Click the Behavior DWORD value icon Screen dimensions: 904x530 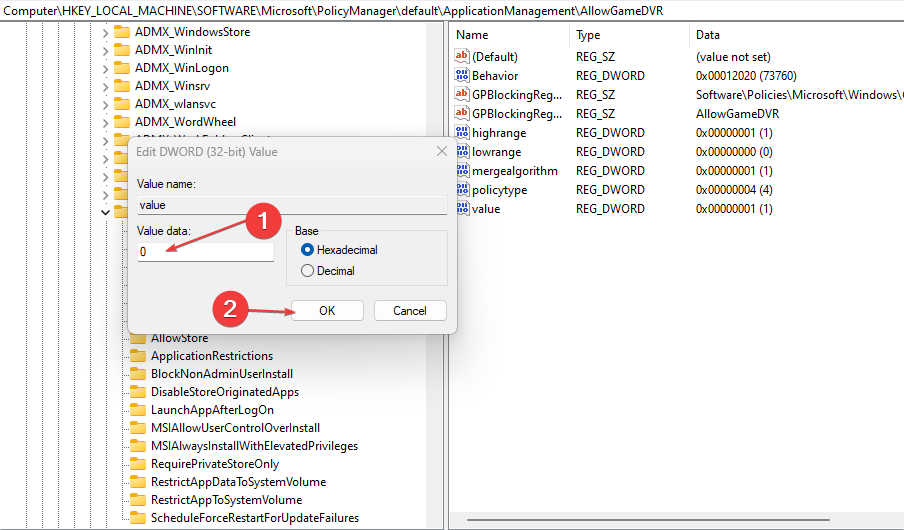pyautogui.click(x=462, y=74)
